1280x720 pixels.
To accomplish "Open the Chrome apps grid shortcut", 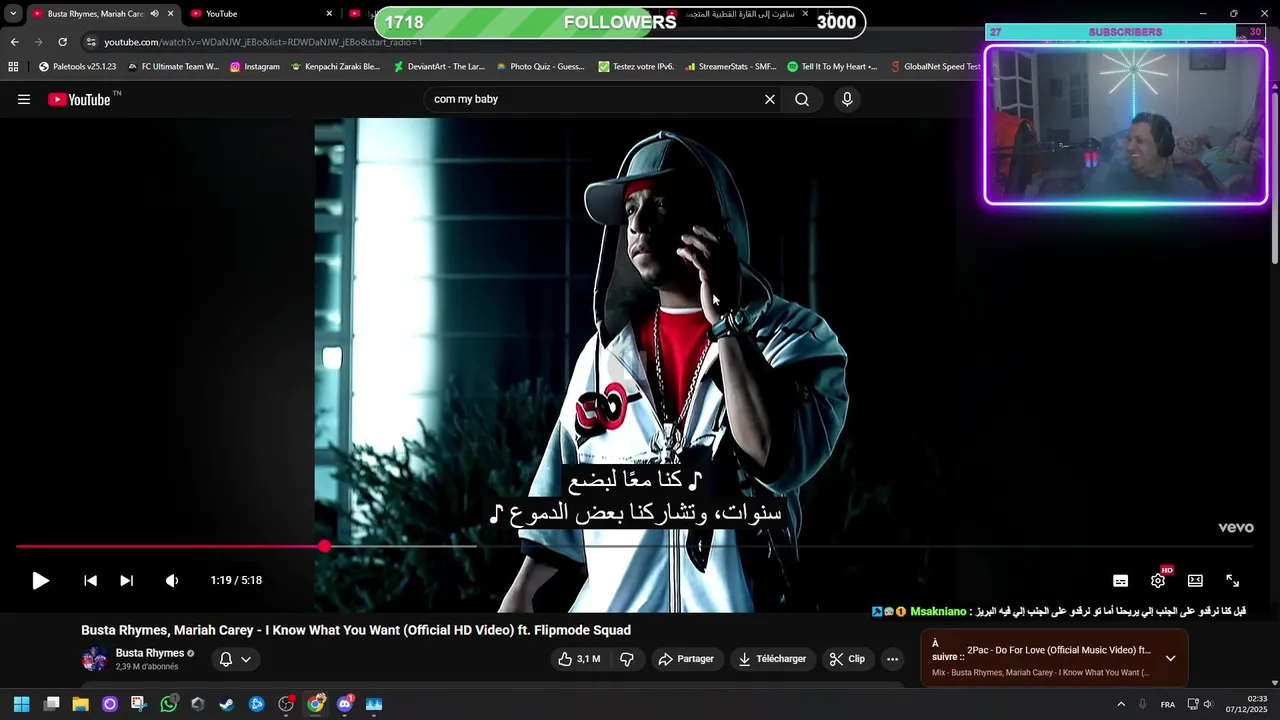I will (13, 67).
